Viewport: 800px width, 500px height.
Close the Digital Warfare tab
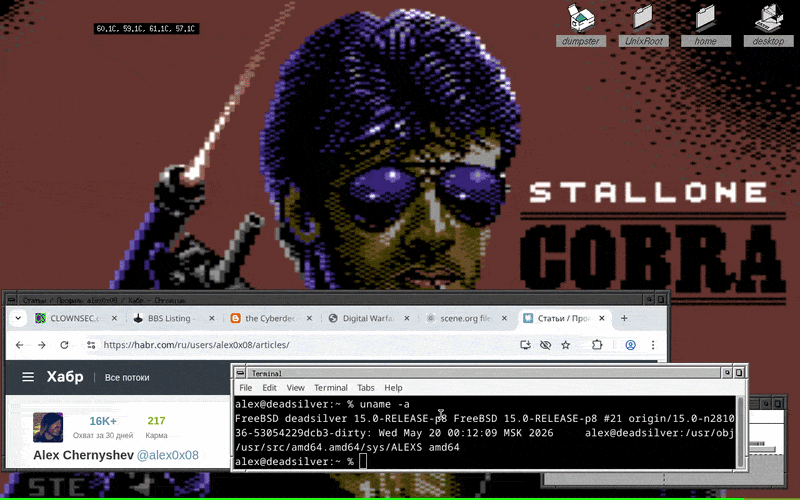click(407, 318)
